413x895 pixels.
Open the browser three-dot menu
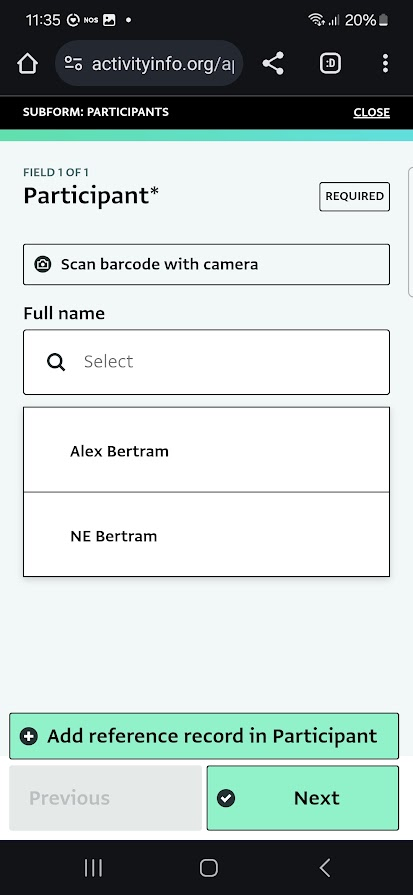(386, 63)
